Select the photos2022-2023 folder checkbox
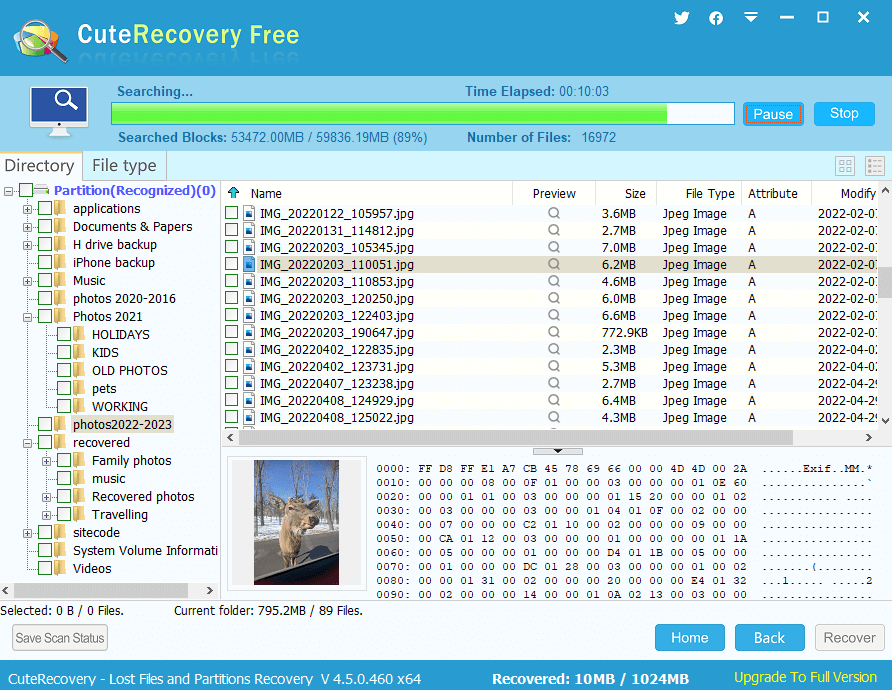 point(44,425)
